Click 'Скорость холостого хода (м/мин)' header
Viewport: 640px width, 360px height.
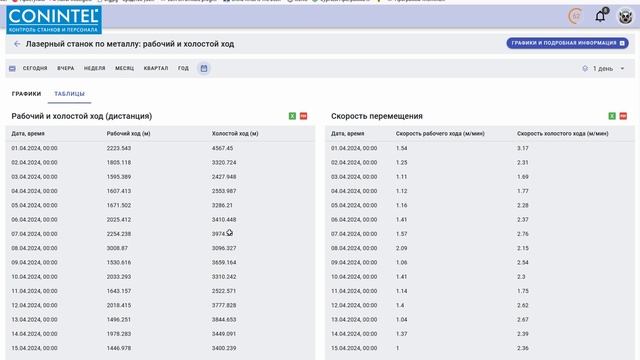point(562,133)
